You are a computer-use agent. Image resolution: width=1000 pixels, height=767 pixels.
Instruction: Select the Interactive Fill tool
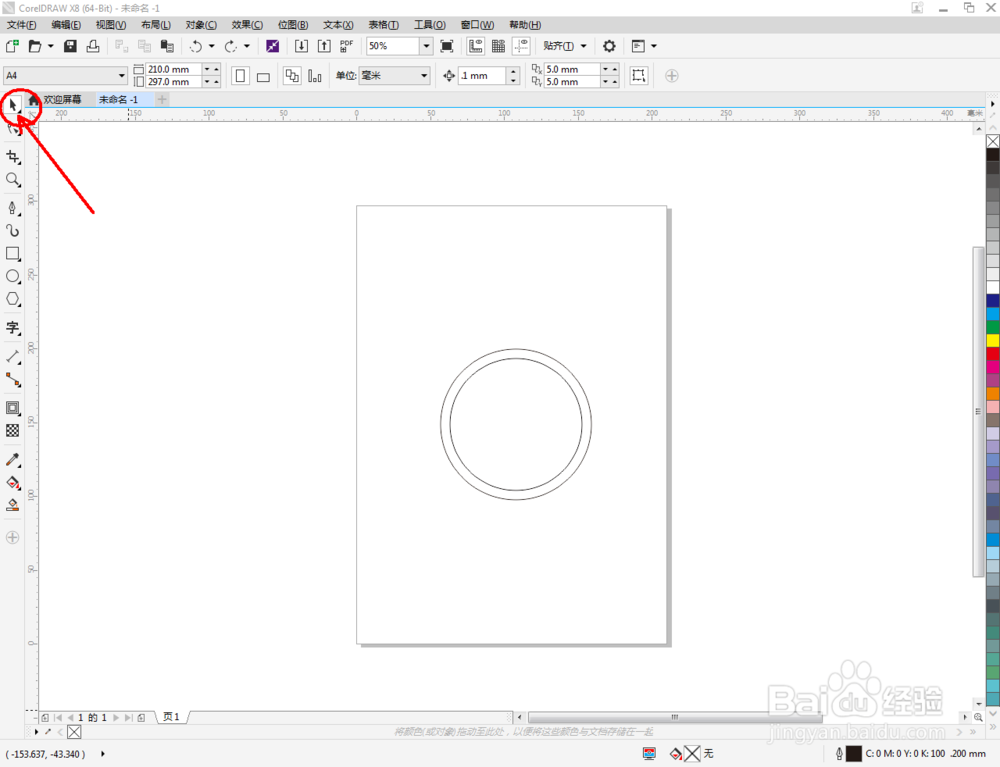[13, 483]
